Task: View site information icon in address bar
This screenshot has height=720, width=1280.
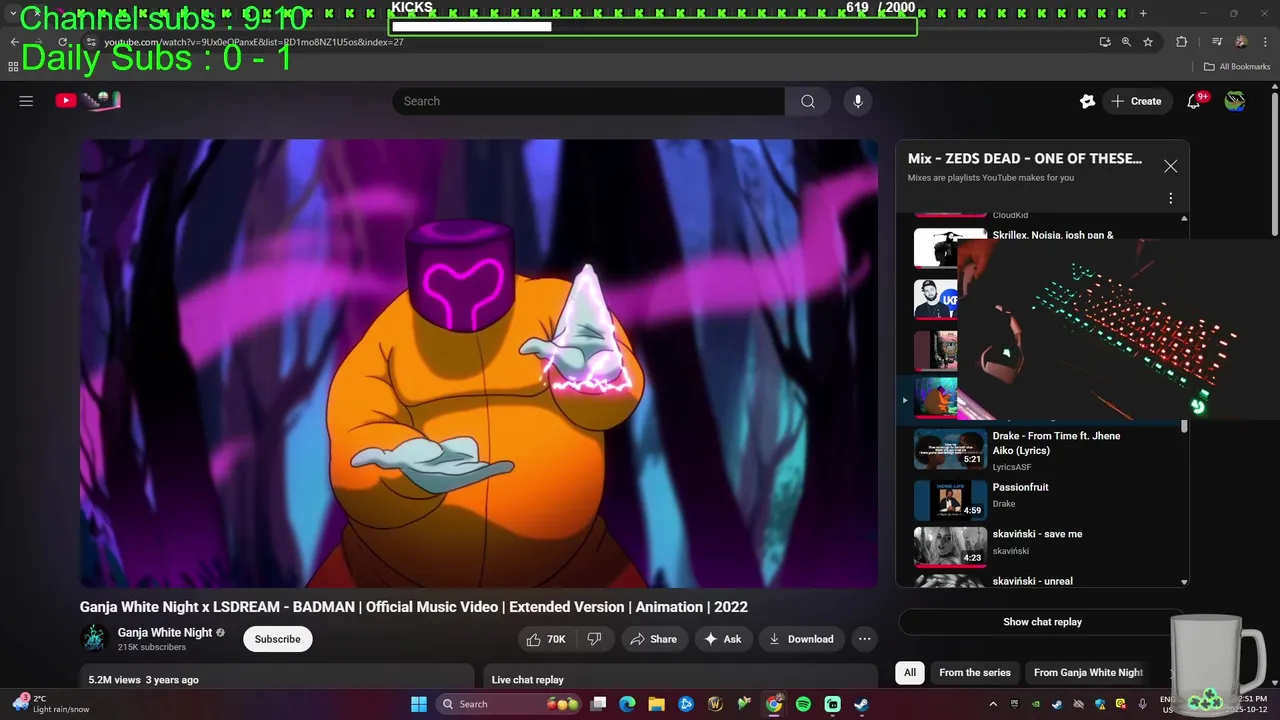Action: 90,42
